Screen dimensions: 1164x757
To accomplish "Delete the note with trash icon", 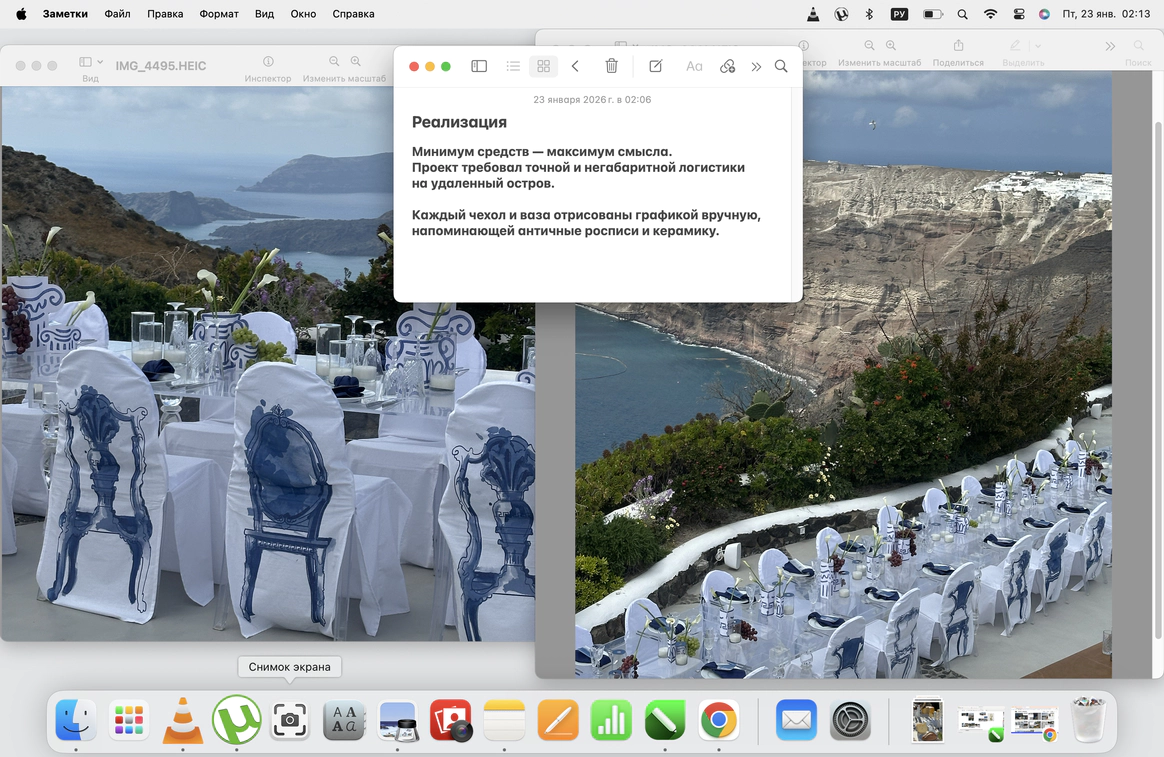I will (x=611, y=66).
